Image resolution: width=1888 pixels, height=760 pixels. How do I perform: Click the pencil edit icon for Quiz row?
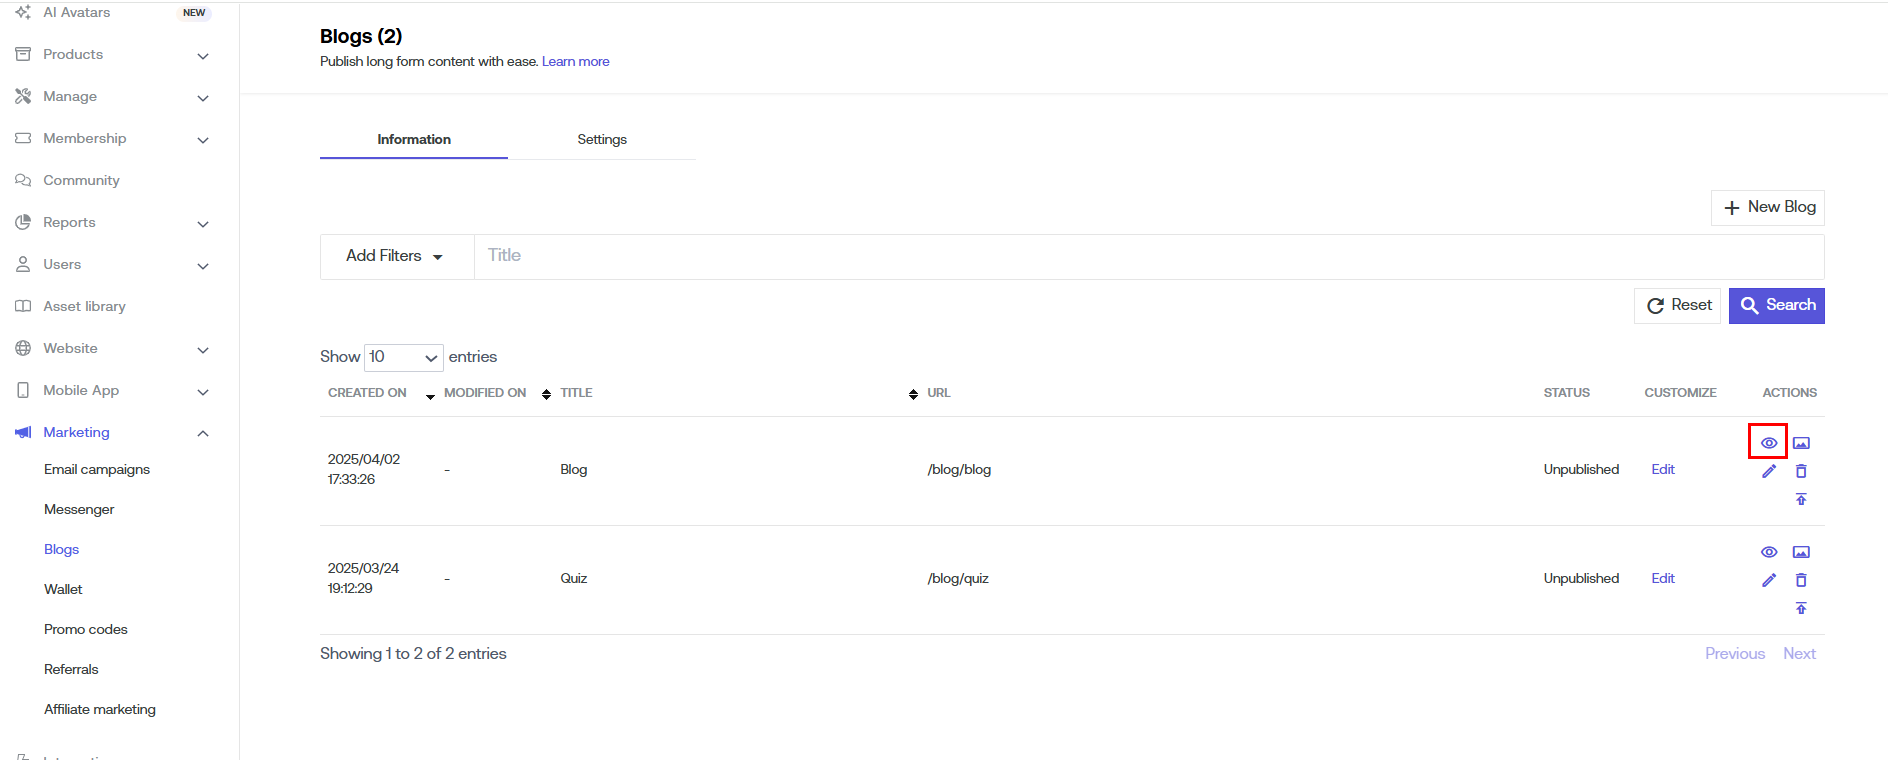1768,580
